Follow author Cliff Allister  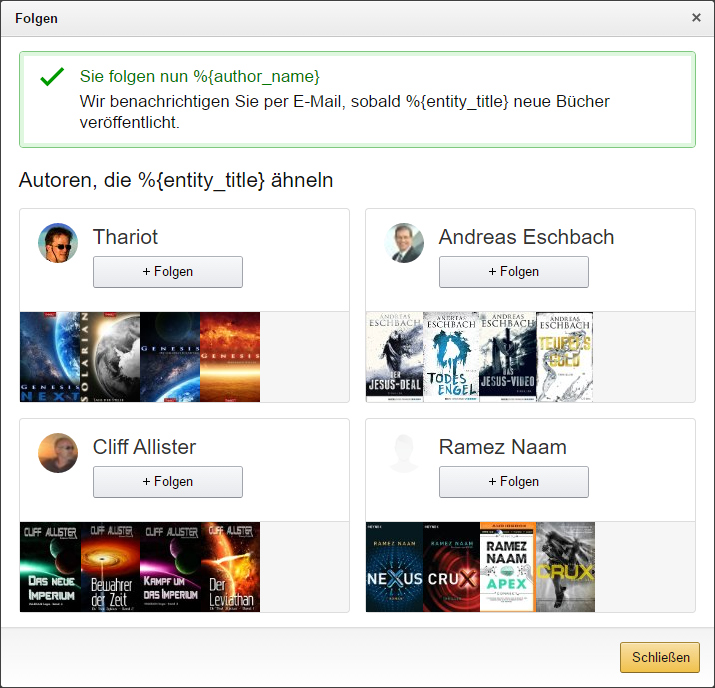pyautogui.click(x=168, y=482)
